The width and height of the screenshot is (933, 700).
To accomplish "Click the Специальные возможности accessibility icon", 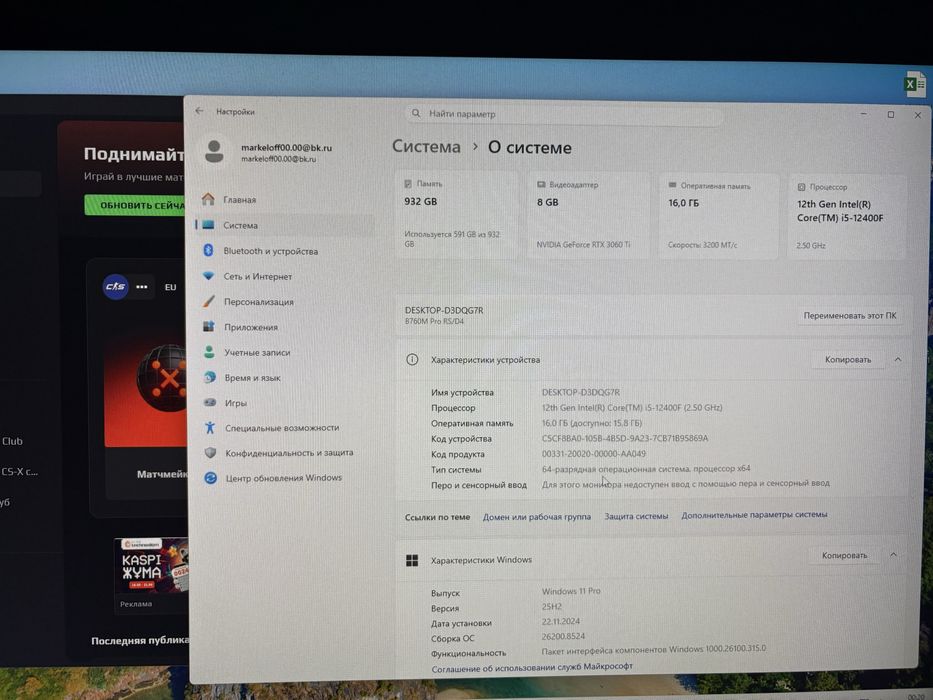I will tap(210, 427).
